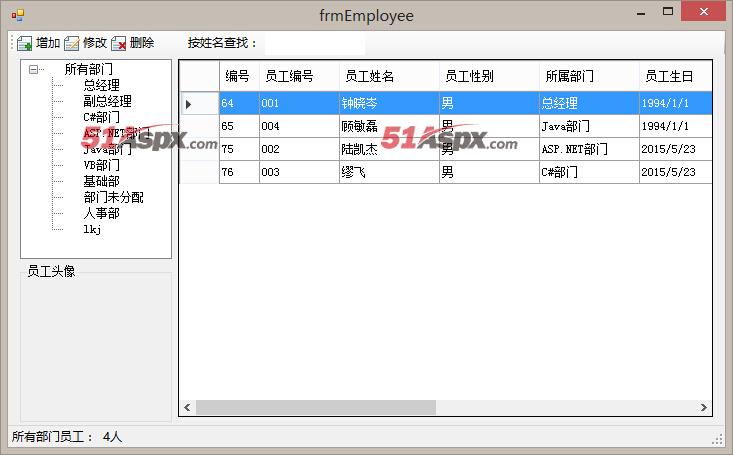Close the frmEmployee window
The height and width of the screenshot is (455, 733).
tap(704, 12)
